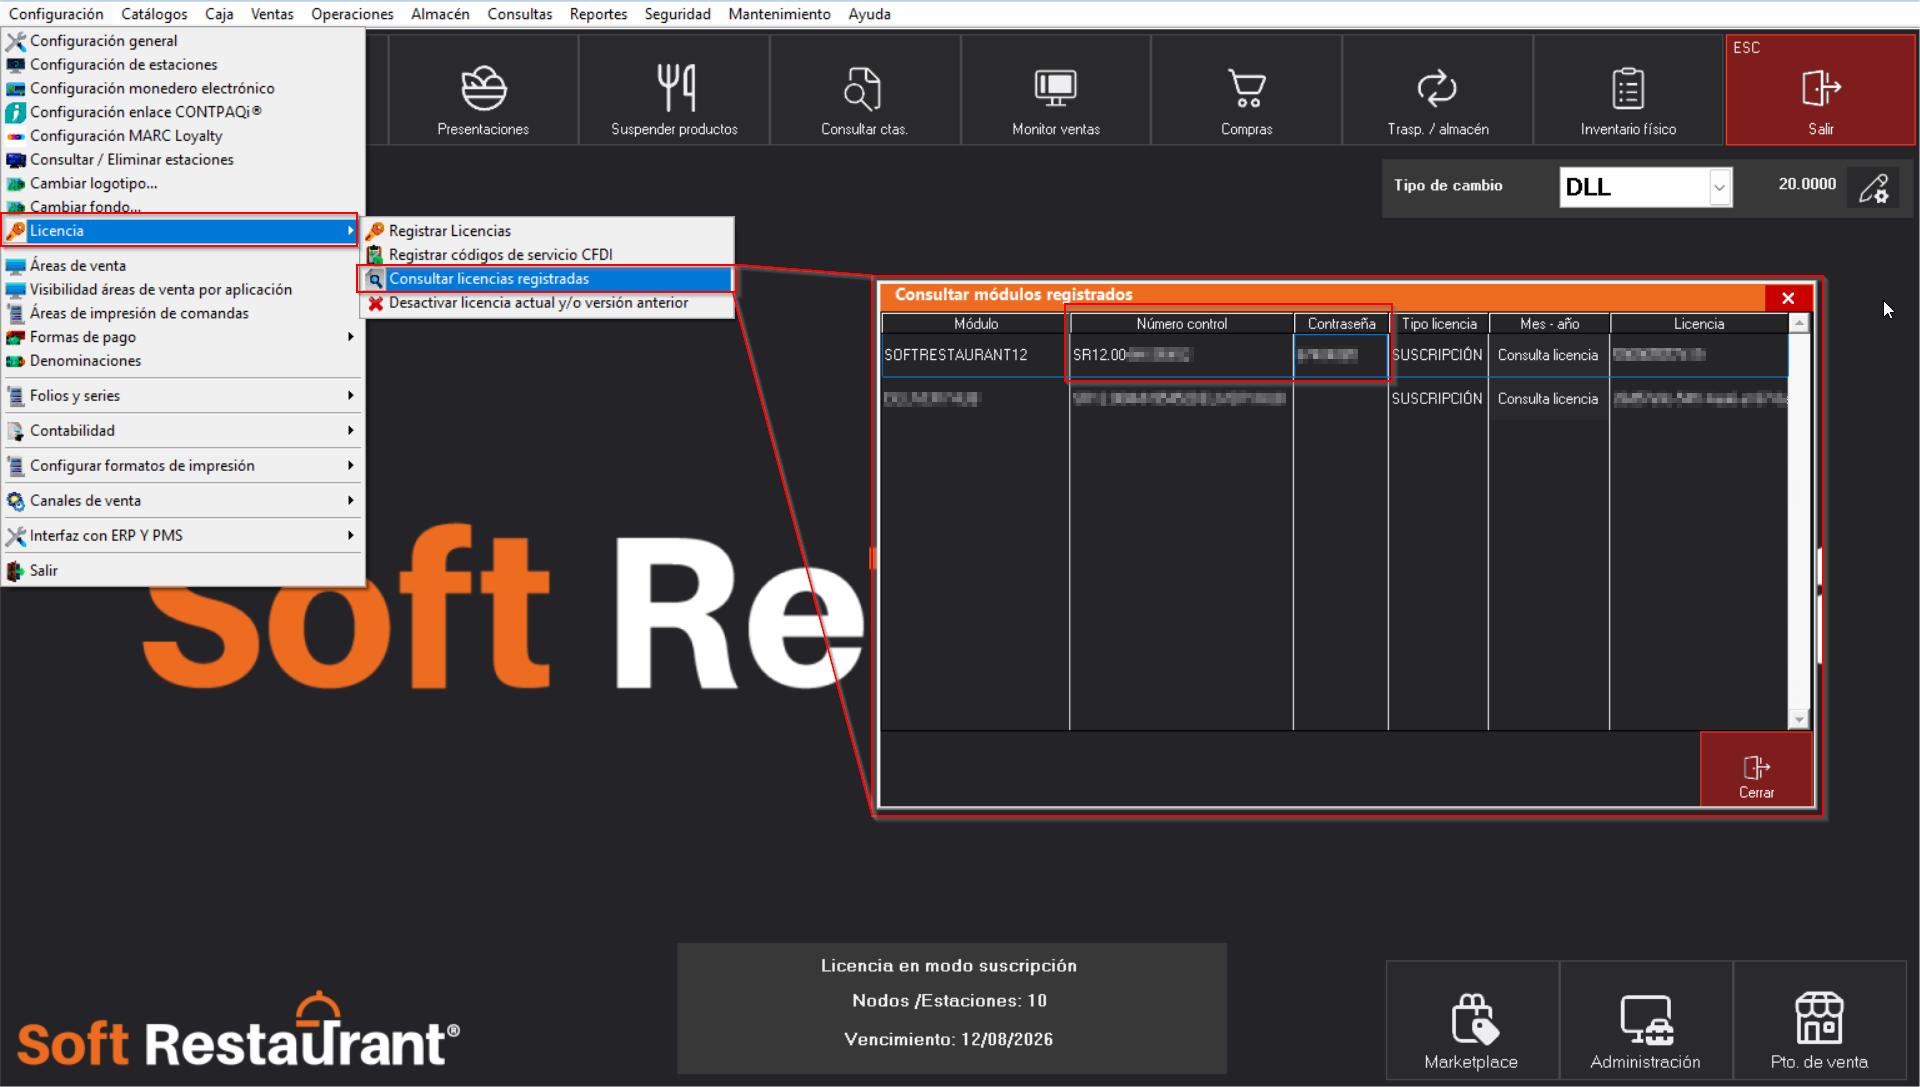The height and width of the screenshot is (1087, 1920).
Task: Select Registrar Licencias menu entry
Action: click(449, 231)
